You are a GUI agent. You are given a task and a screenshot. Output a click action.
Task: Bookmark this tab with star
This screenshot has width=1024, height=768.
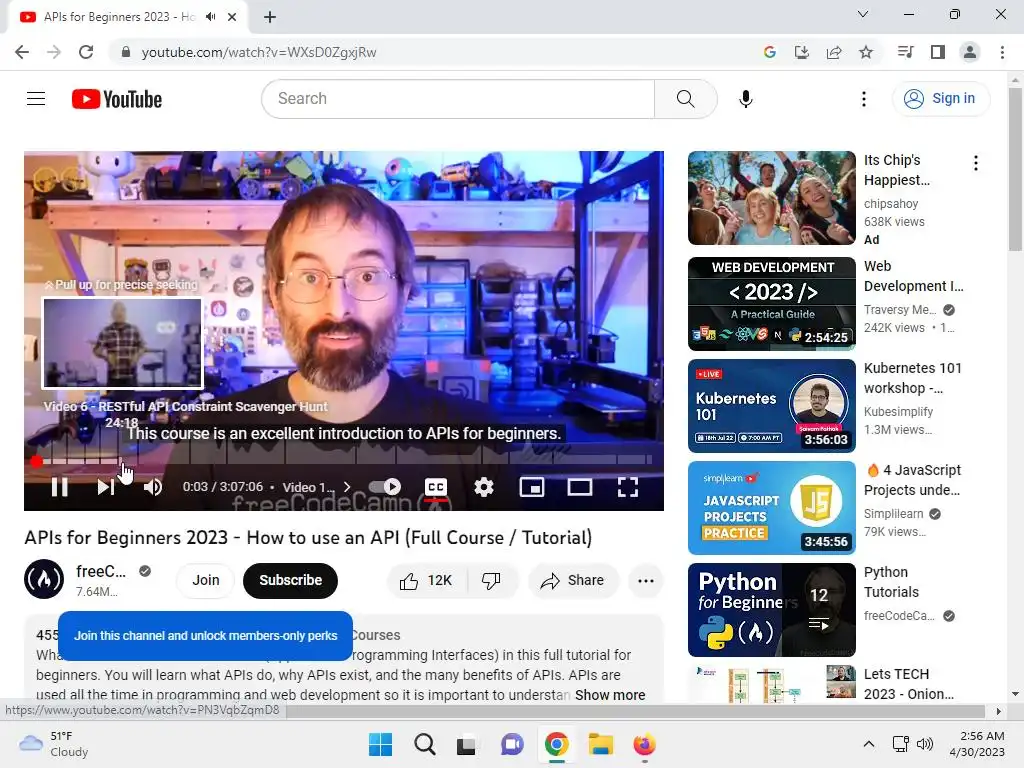[866, 52]
